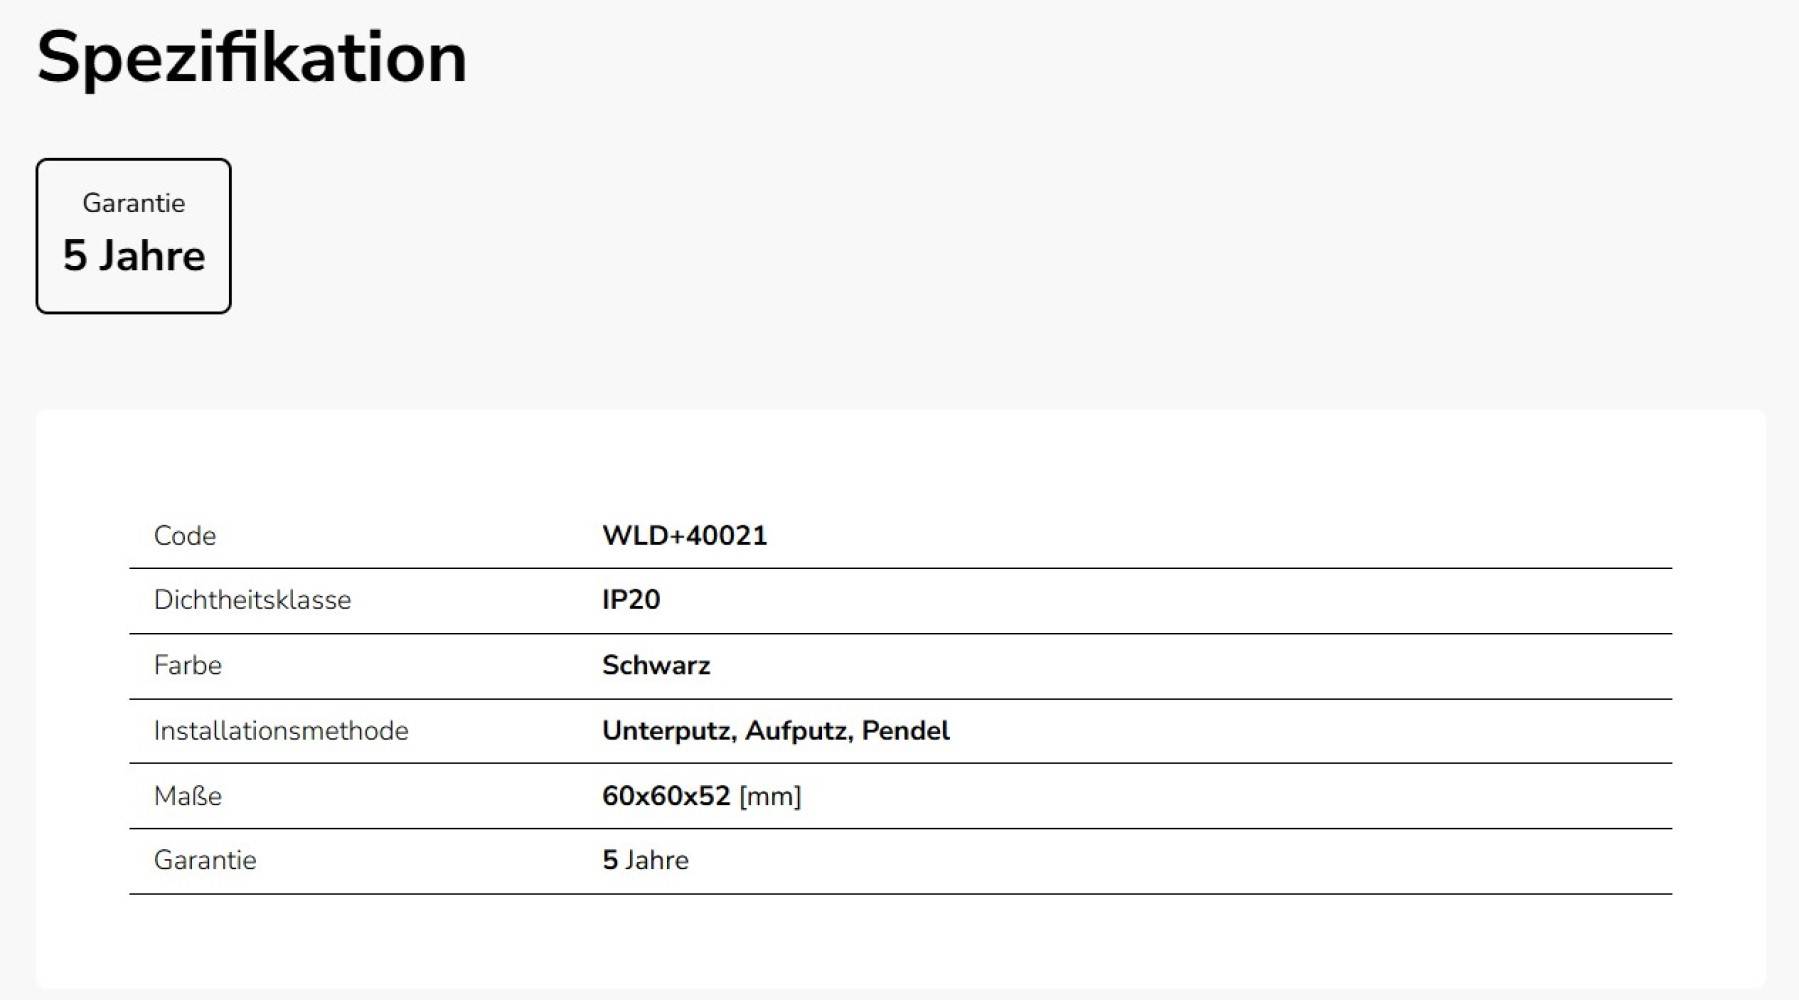Select the product code WLD+40021
The width and height of the screenshot is (1799, 1000).
click(684, 536)
